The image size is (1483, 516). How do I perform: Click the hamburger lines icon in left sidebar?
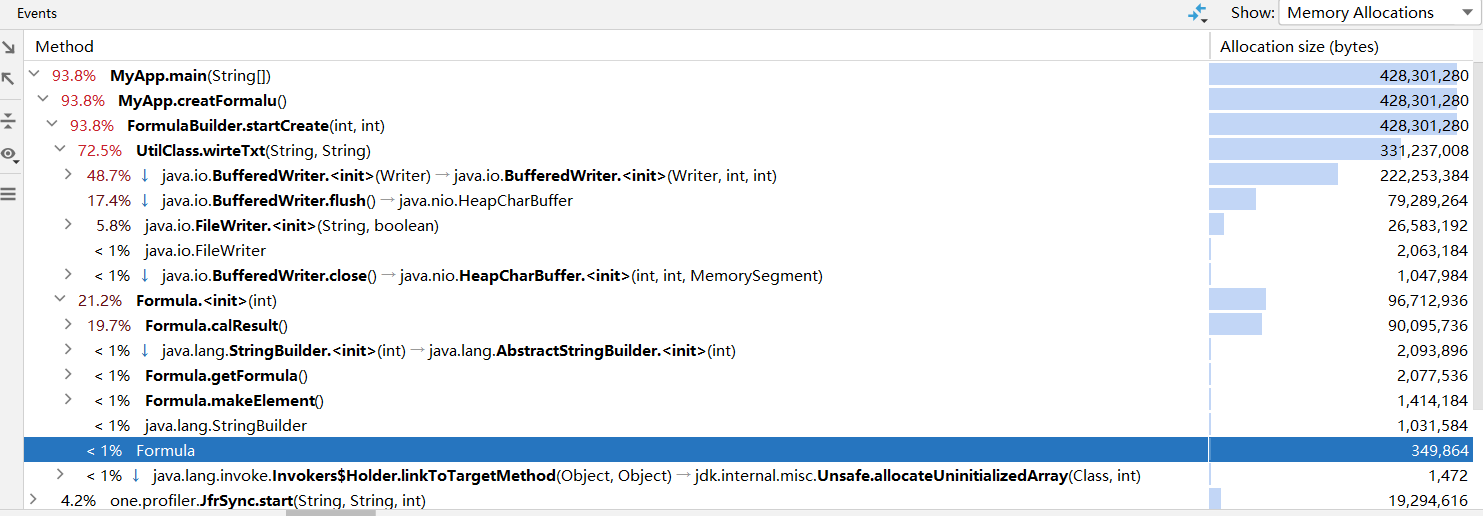pyautogui.click(x=8, y=194)
